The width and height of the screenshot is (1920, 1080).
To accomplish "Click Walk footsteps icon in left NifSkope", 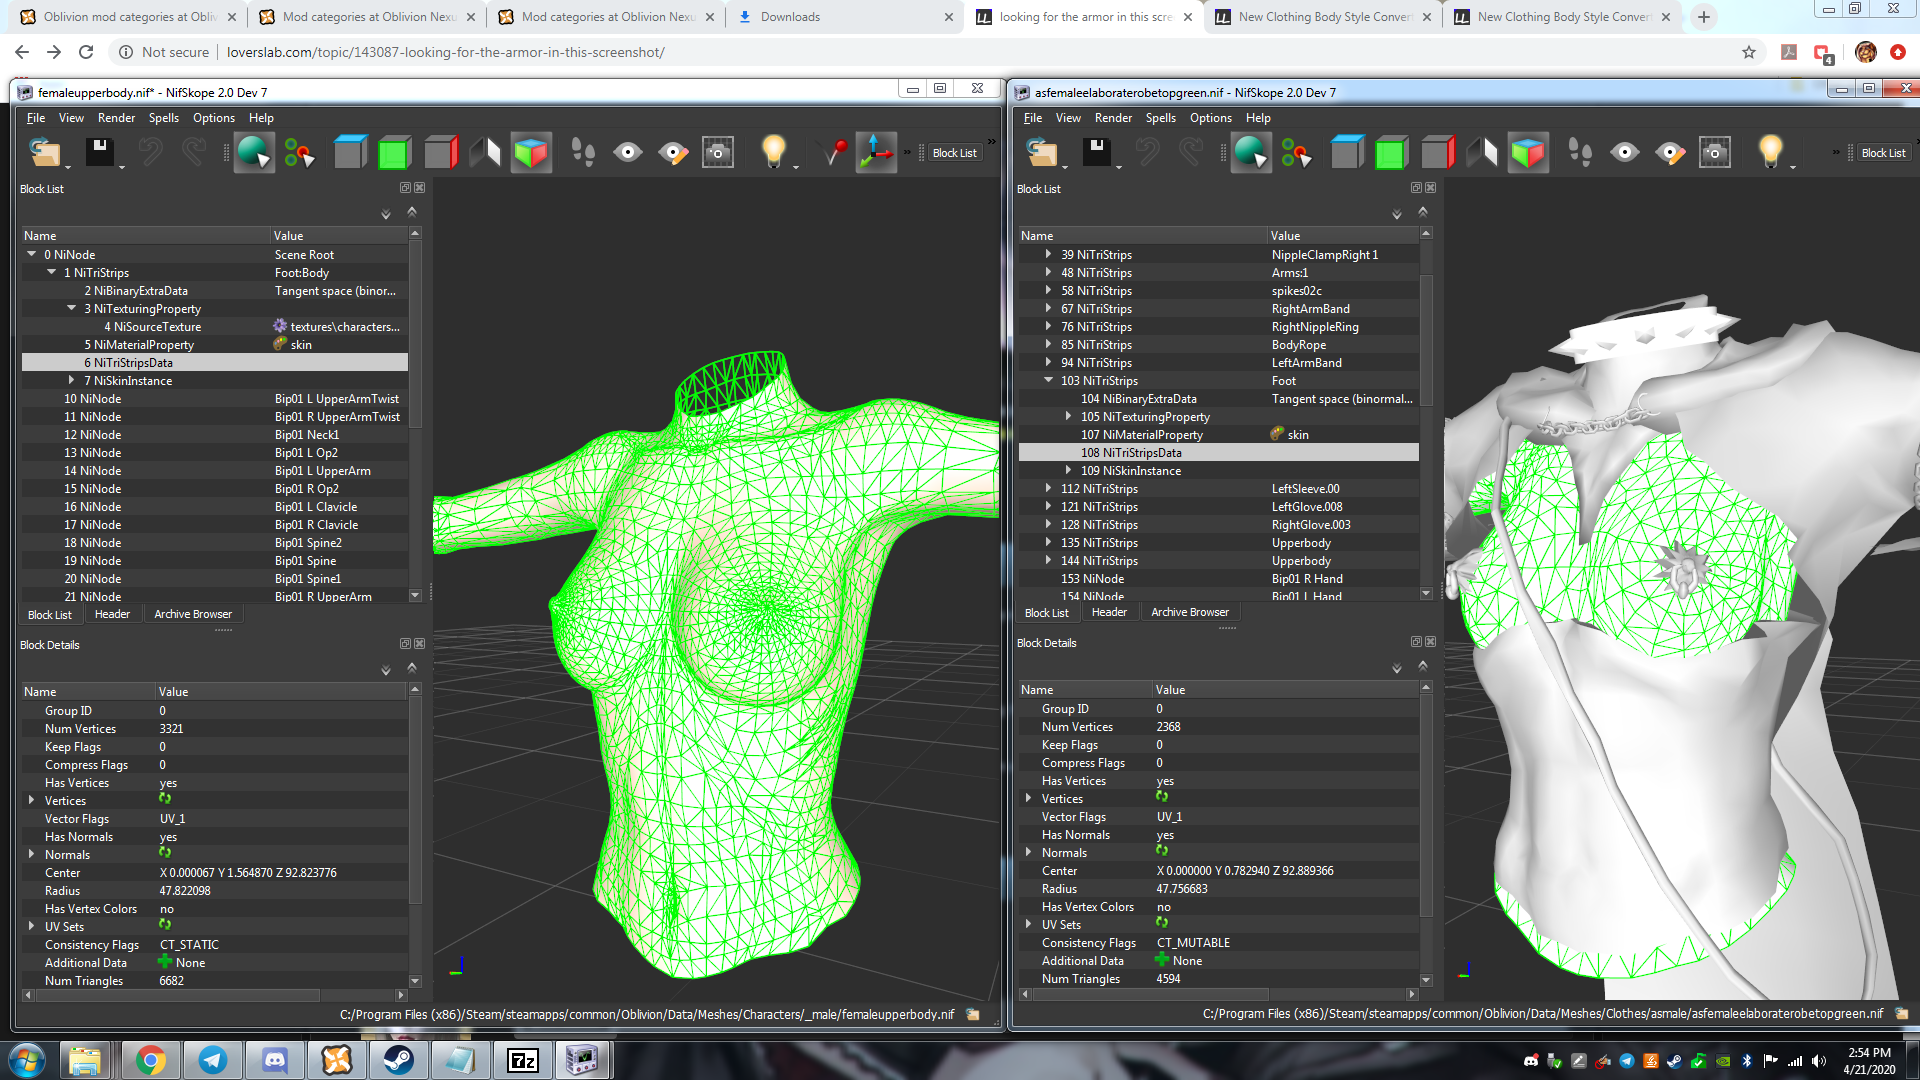I will [x=583, y=153].
